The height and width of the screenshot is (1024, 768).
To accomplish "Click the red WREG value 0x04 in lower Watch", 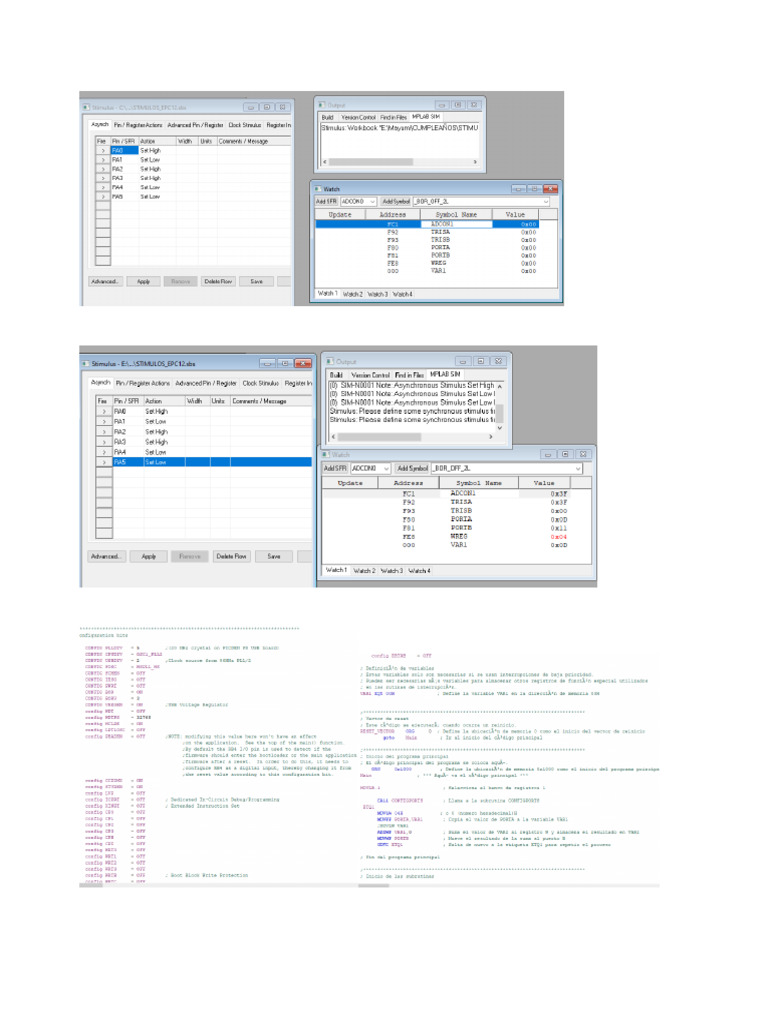I will tap(558, 537).
